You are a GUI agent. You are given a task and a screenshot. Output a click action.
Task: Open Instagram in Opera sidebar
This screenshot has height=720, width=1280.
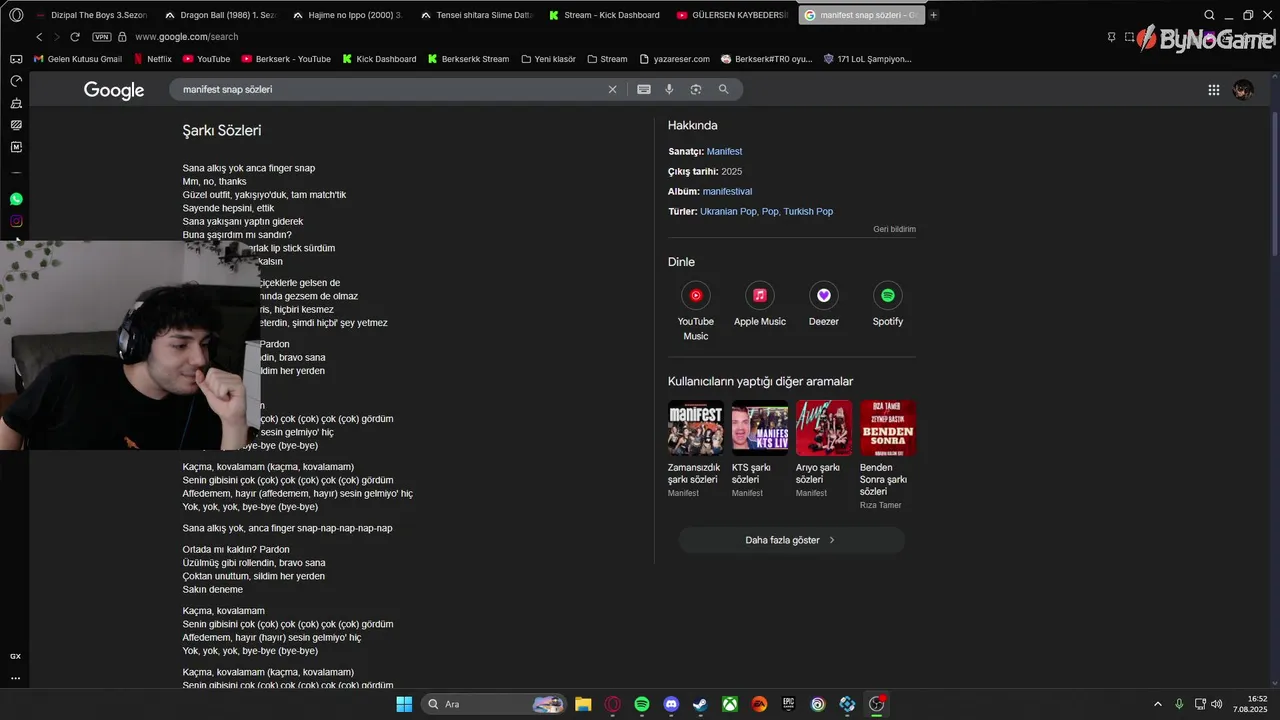[x=16, y=221]
